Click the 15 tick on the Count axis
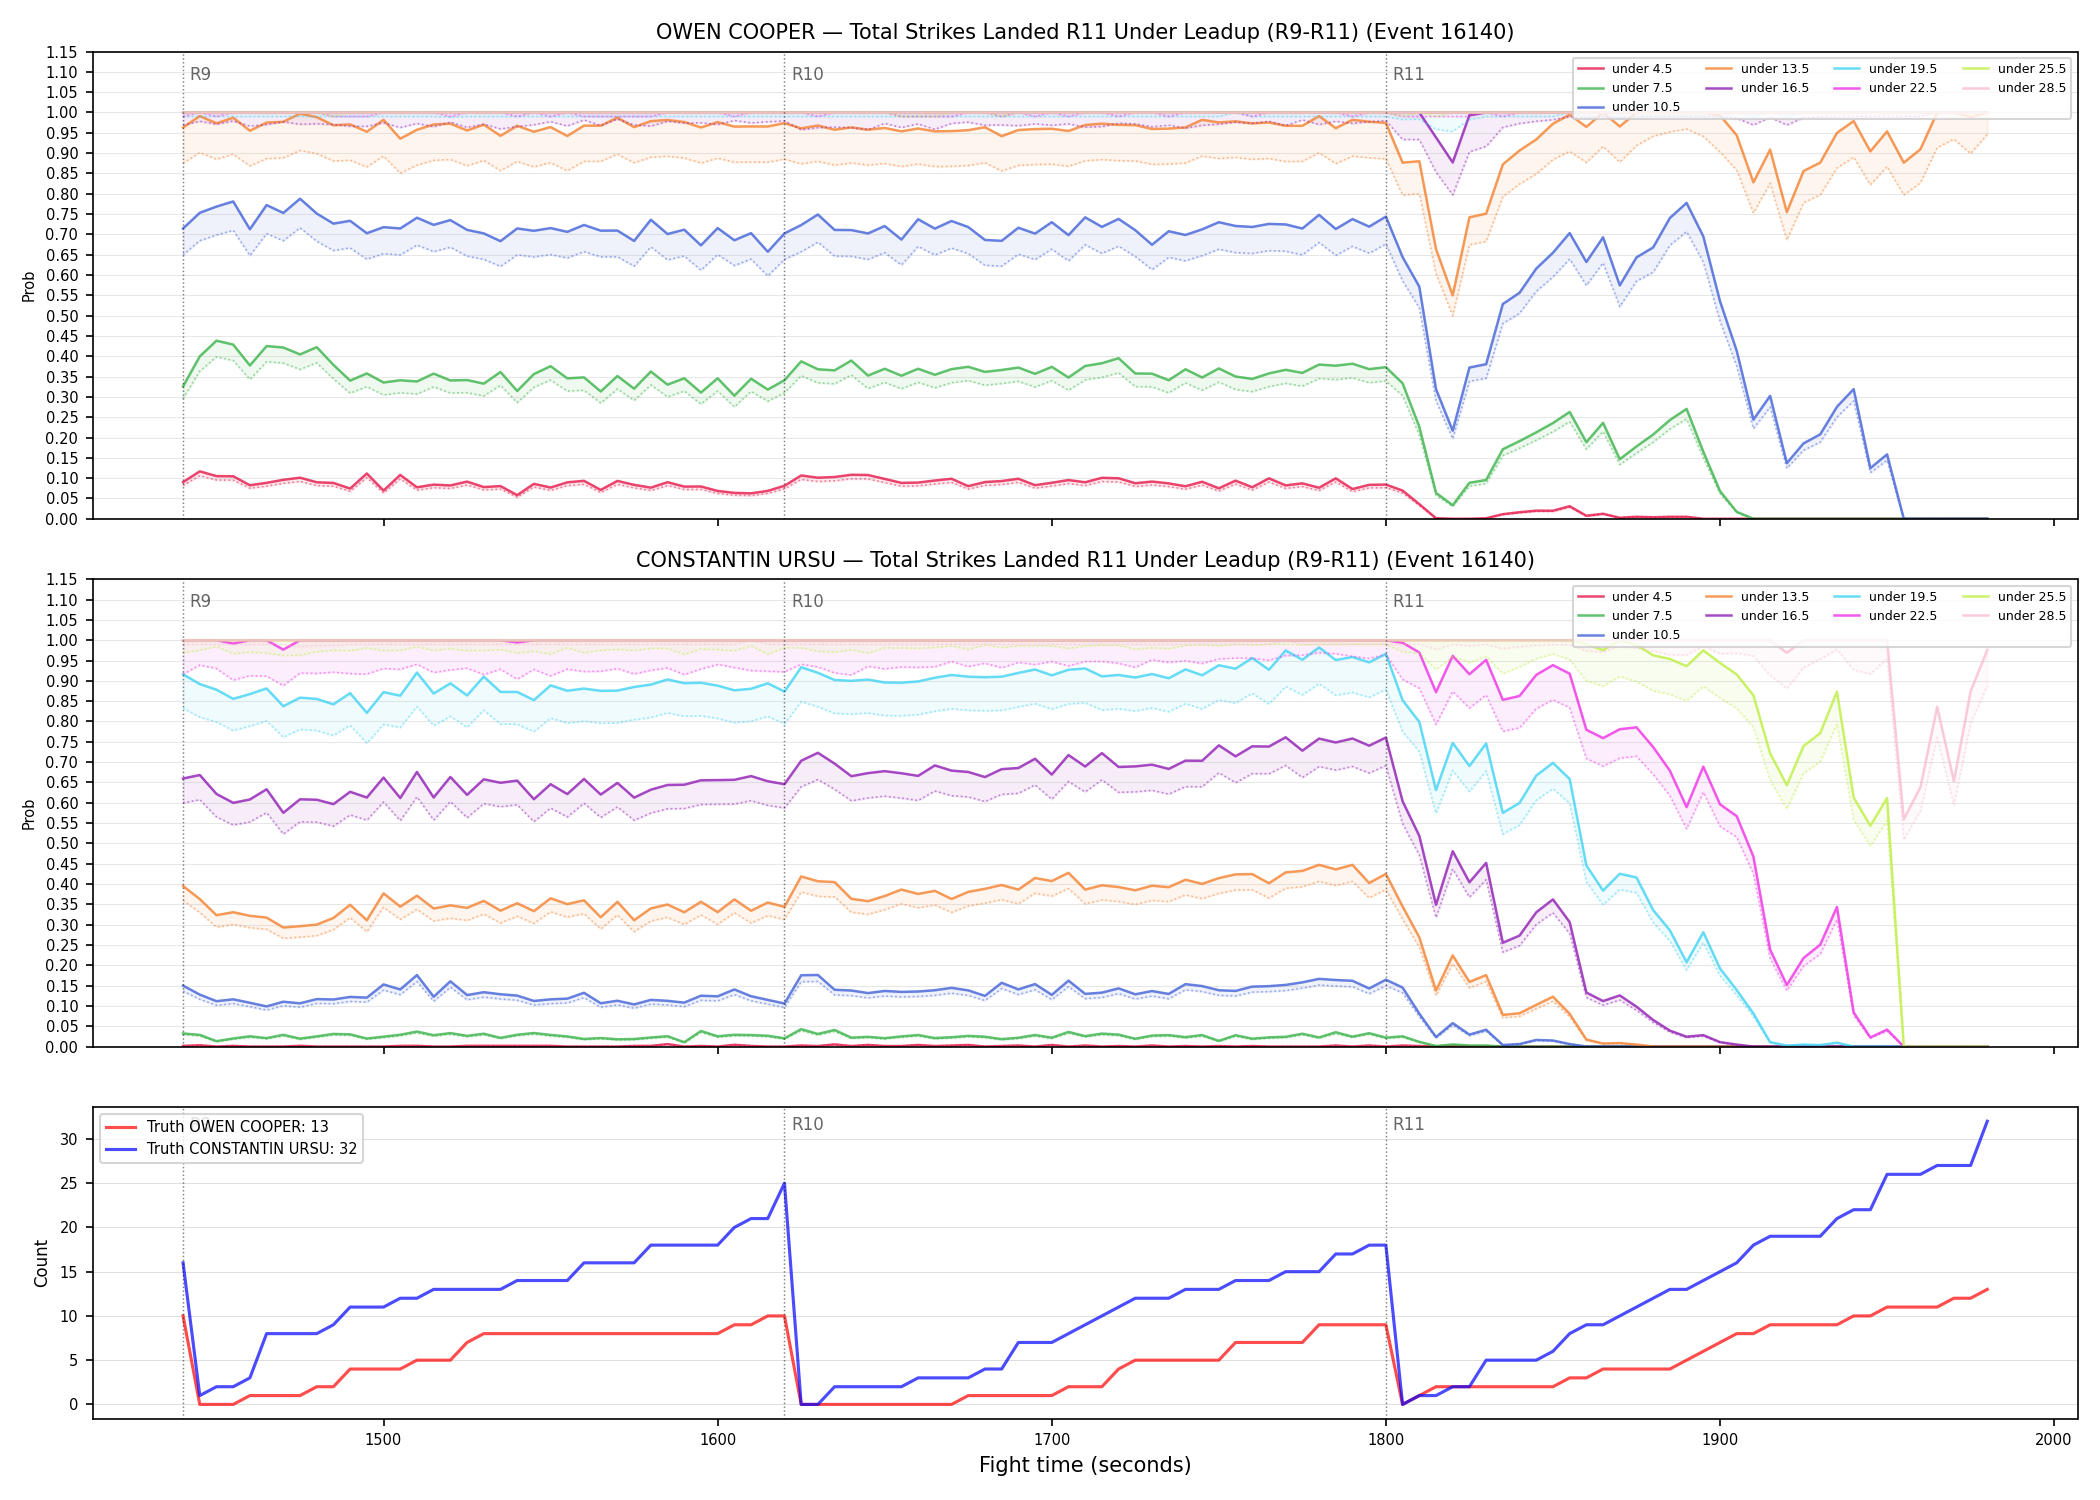The width and height of the screenshot is (2100, 1500). (69, 1272)
